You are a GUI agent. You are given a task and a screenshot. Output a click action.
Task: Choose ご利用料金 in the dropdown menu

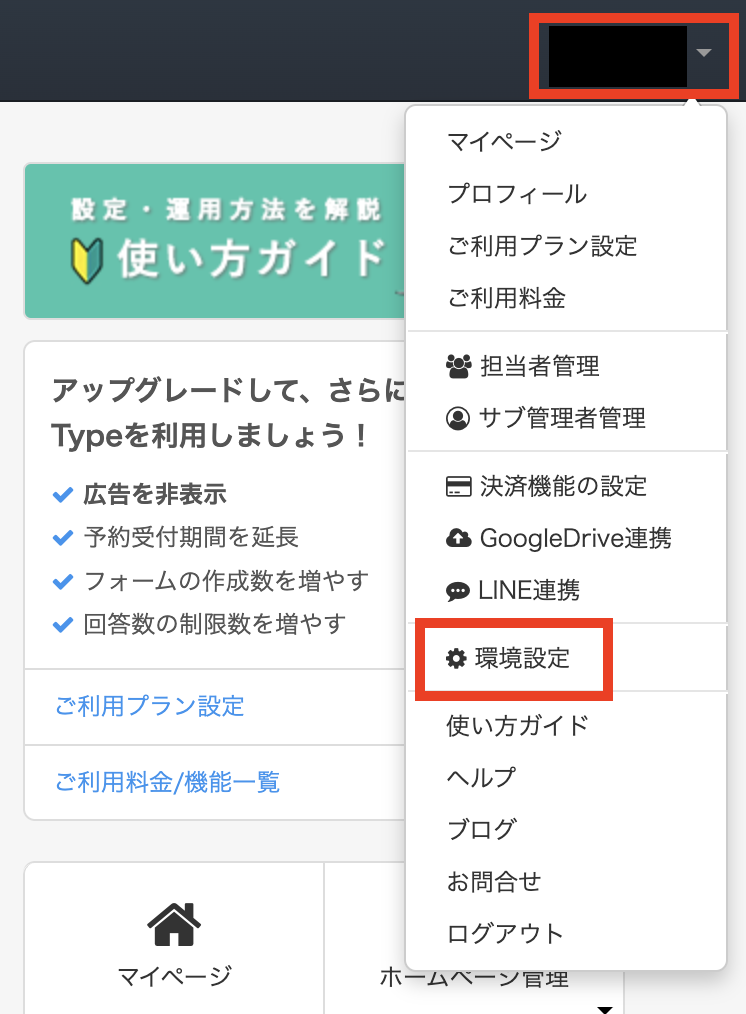[x=505, y=297]
